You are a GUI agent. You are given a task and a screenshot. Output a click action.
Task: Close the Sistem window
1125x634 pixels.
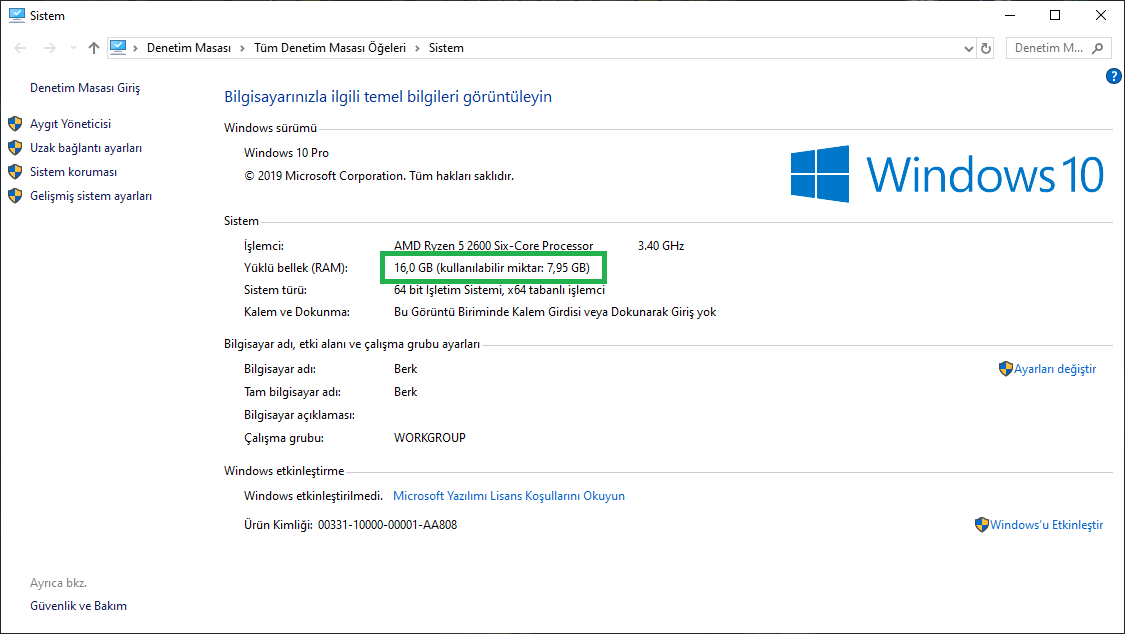click(x=1101, y=15)
